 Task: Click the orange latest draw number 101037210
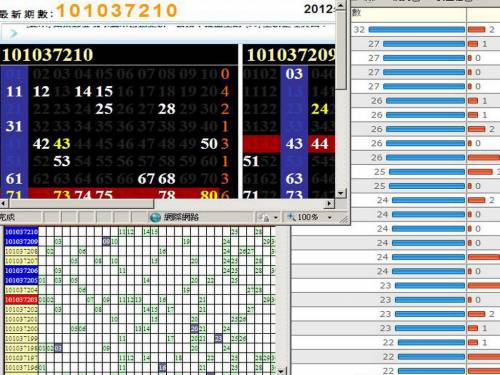pos(117,10)
